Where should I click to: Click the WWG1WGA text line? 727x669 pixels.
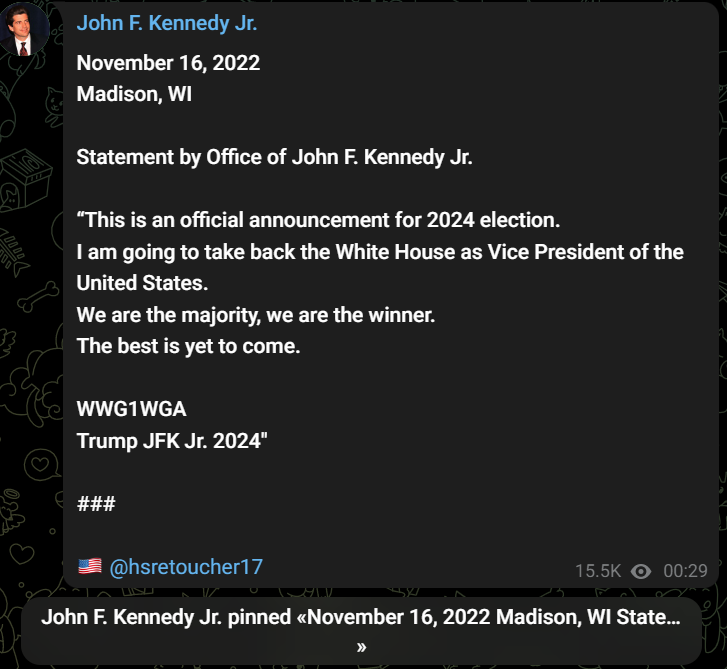pos(132,409)
